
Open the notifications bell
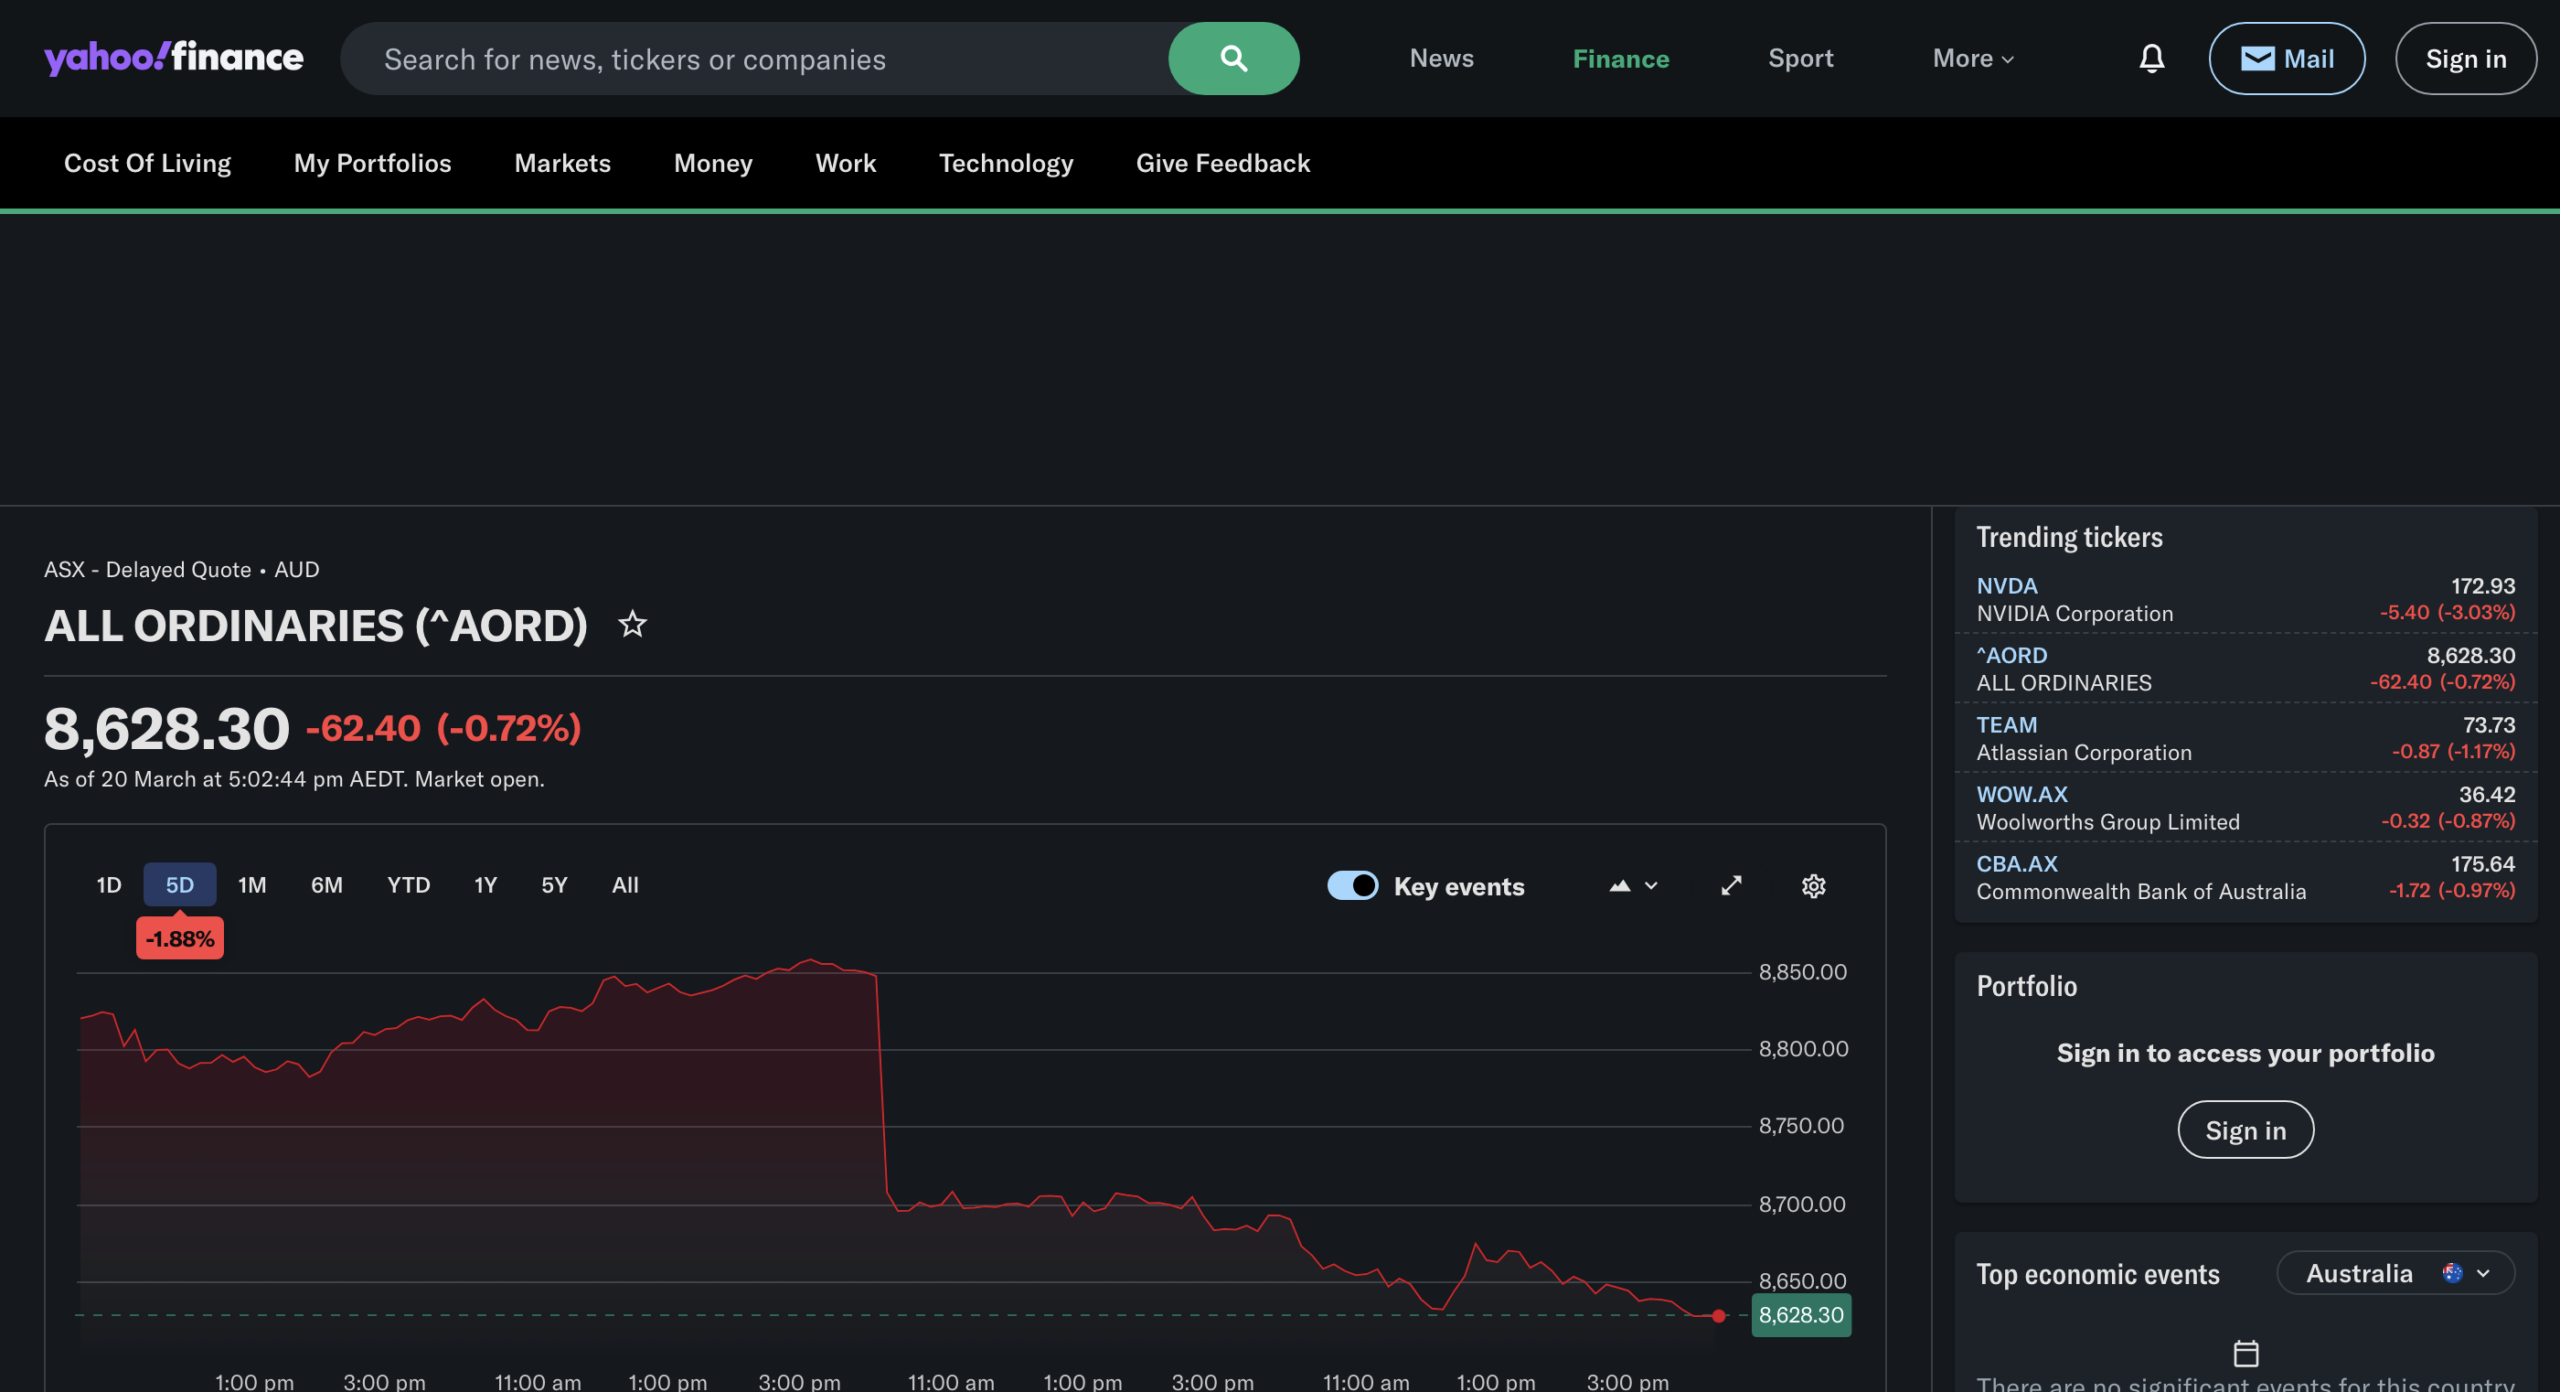(2152, 59)
